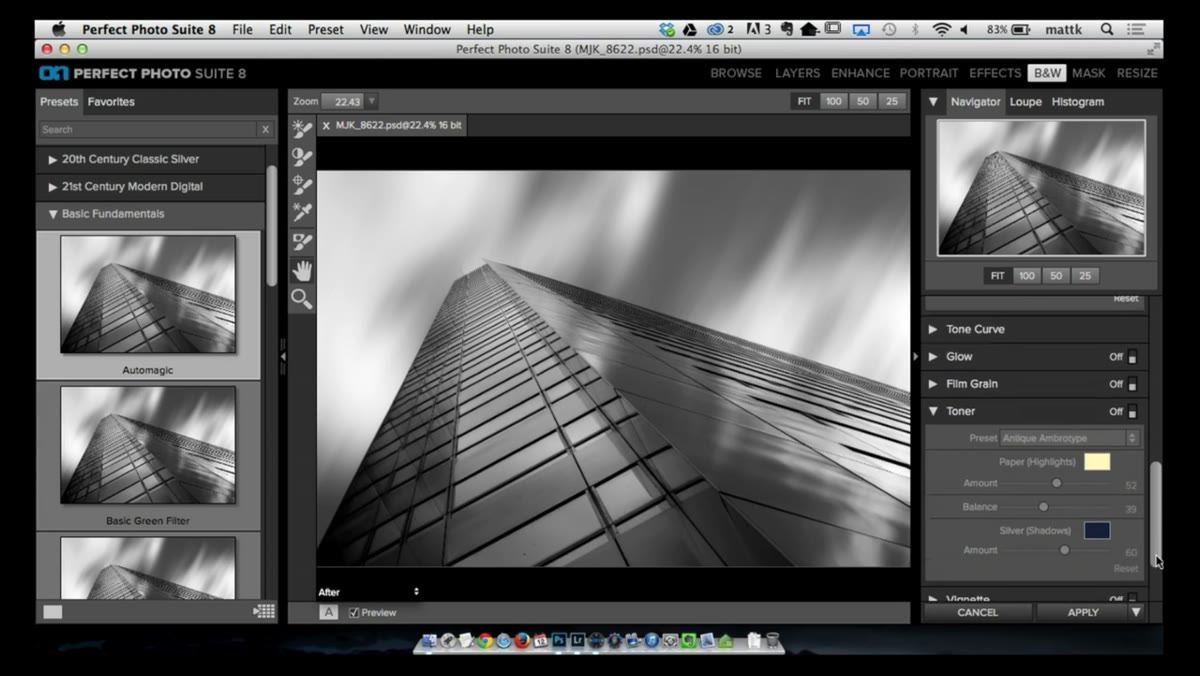The image size is (1200, 676).
Task: Open Evernote from the Dock
Action: pyautogui.click(x=689, y=640)
